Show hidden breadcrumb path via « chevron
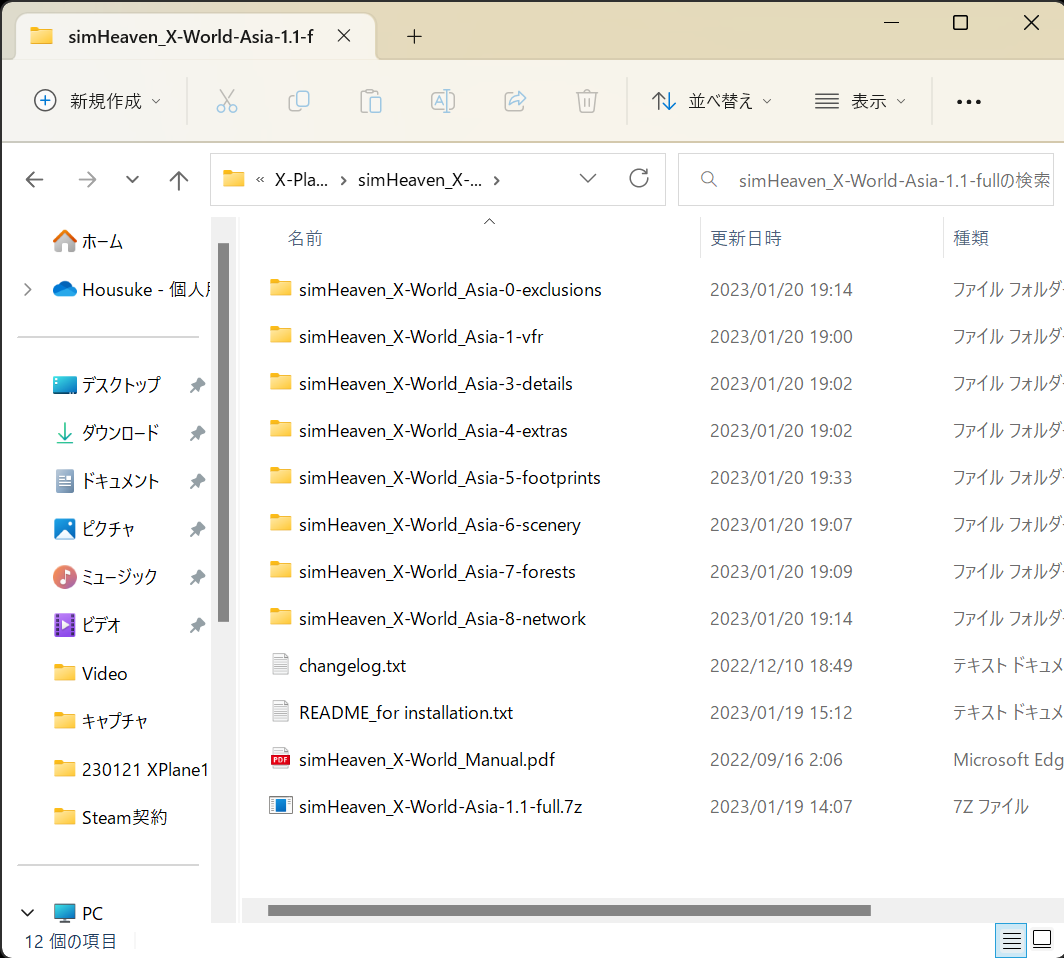Image resolution: width=1064 pixels, height=958 pixels. [x=260, y=180]
